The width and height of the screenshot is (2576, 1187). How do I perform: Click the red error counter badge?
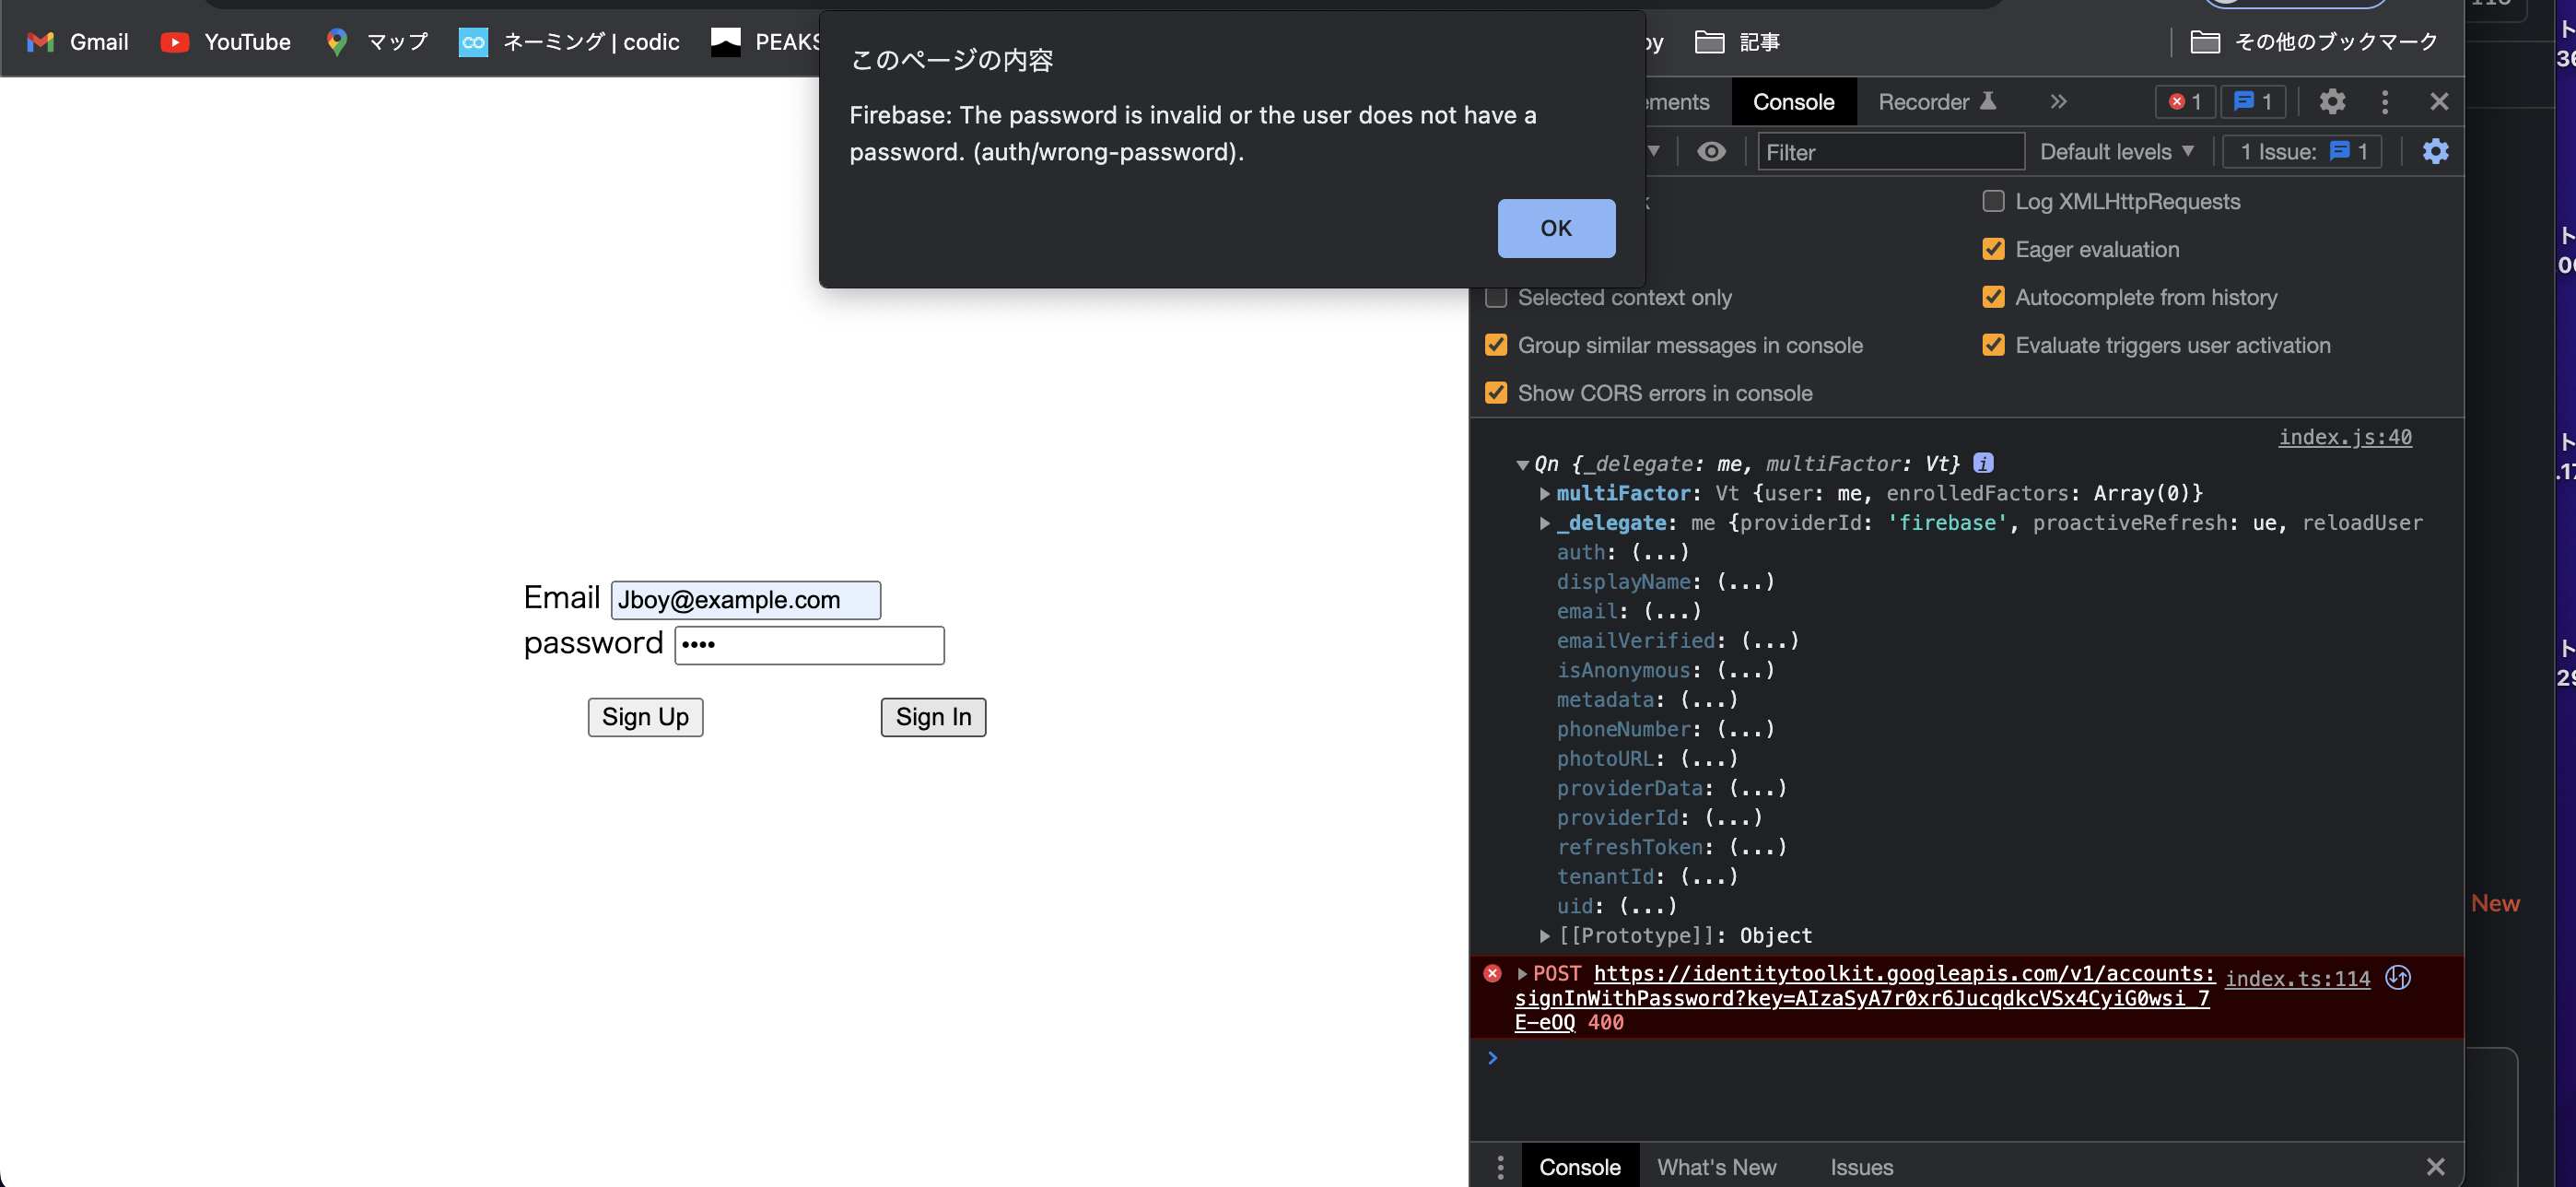point(2184,101)
